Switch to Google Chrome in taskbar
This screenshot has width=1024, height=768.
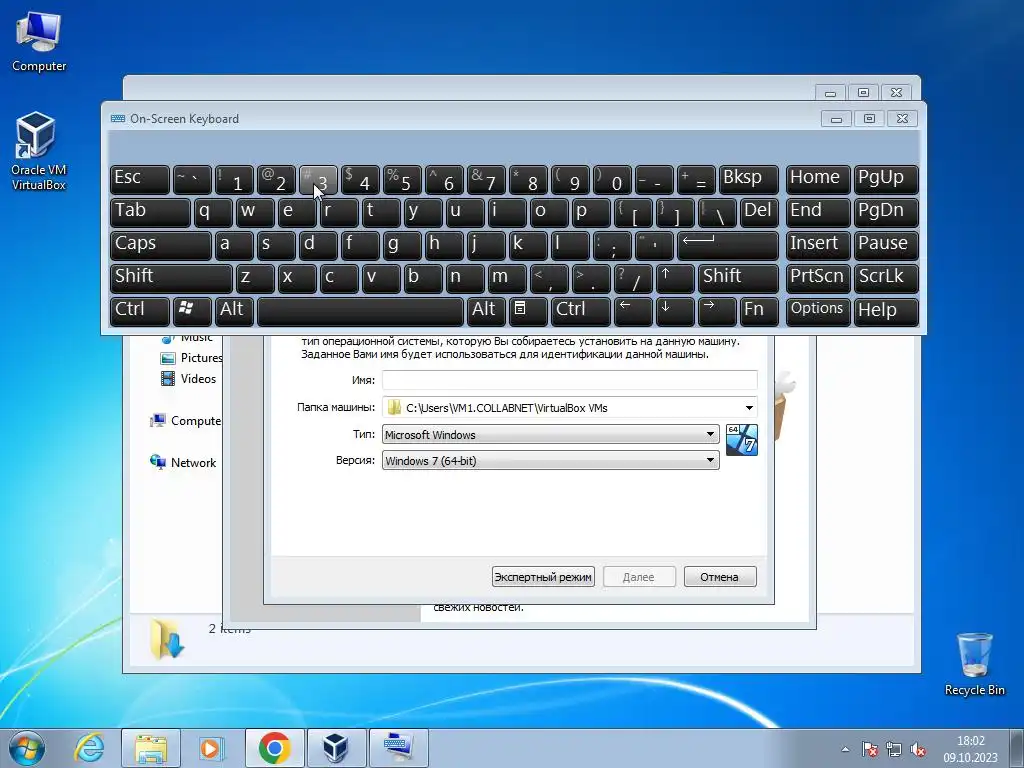[274, 748]
